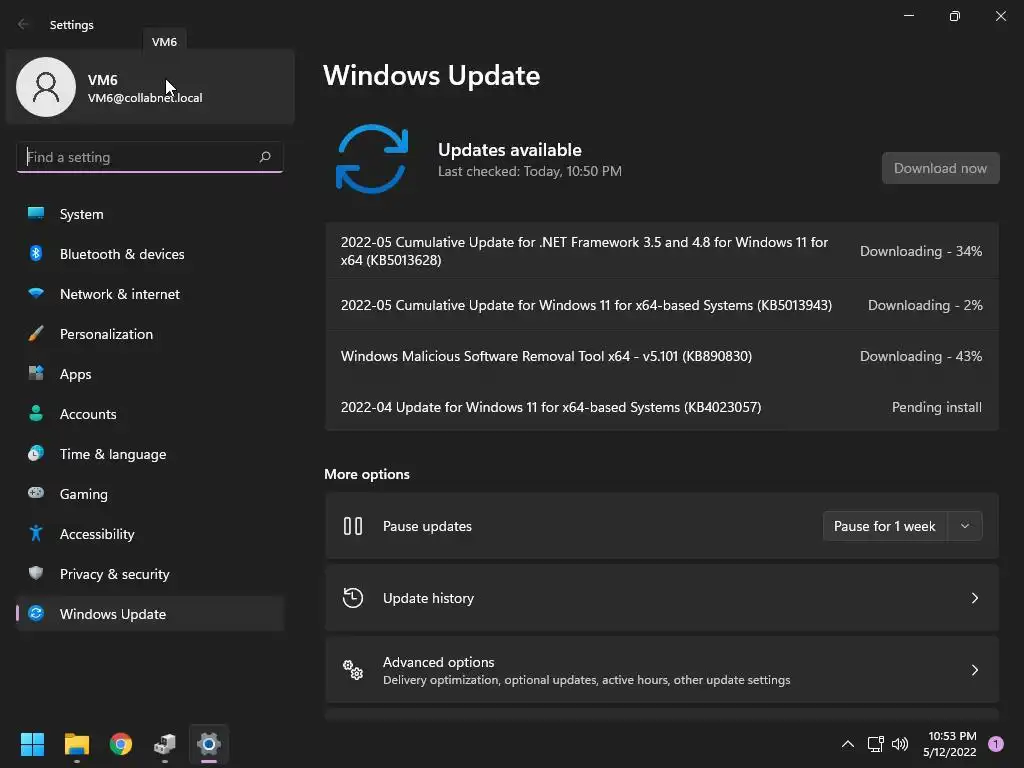Click the large blue update sync arrows
1024x768 pixels.
(x=372, y=159)
